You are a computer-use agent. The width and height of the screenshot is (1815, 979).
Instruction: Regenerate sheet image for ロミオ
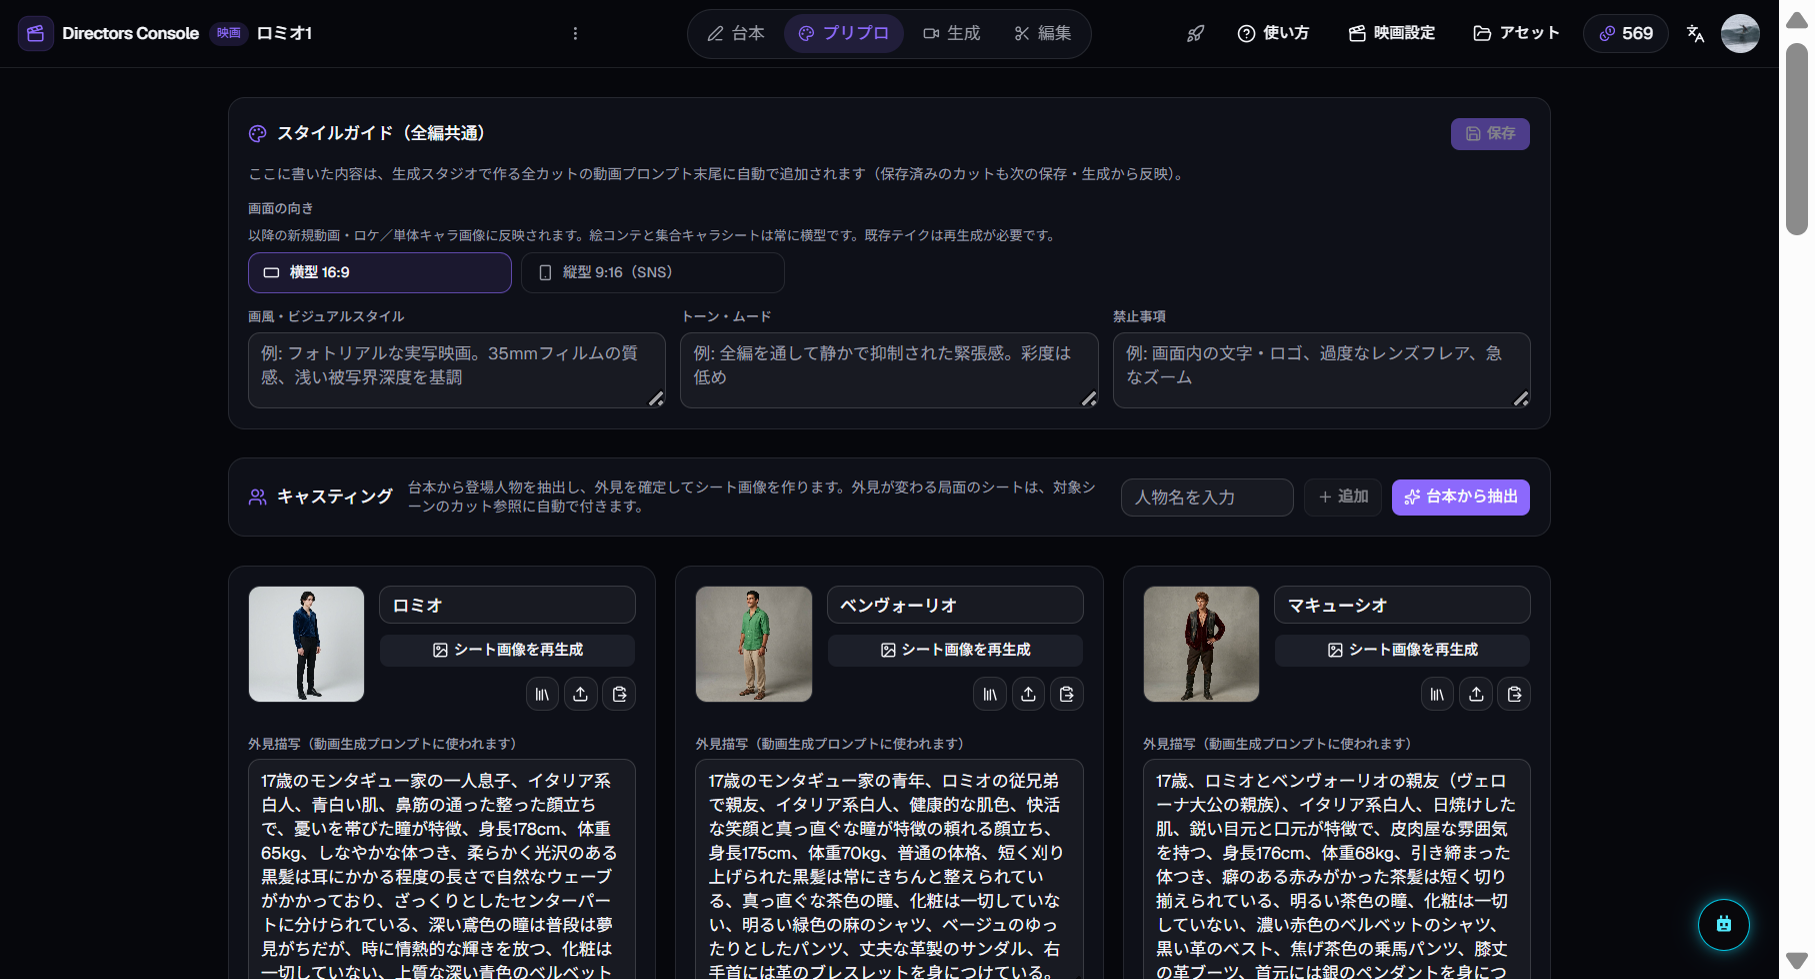[x=507, y=650]
